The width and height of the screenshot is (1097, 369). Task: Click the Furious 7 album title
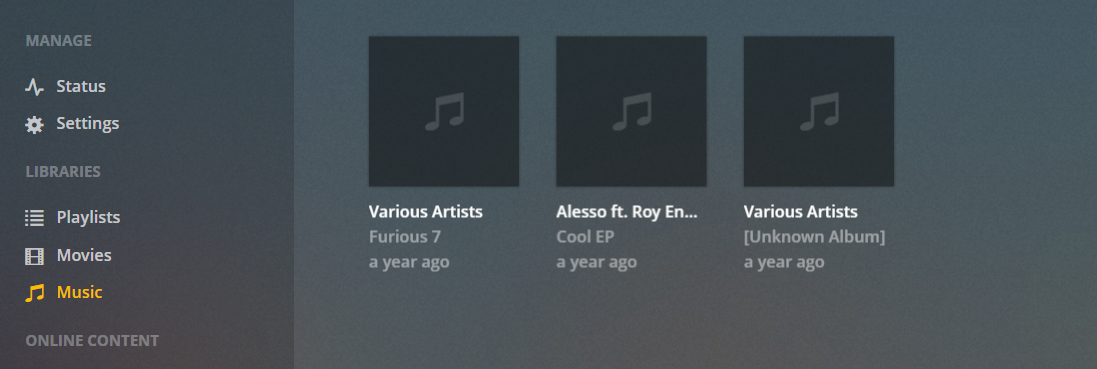click(404, 237)
